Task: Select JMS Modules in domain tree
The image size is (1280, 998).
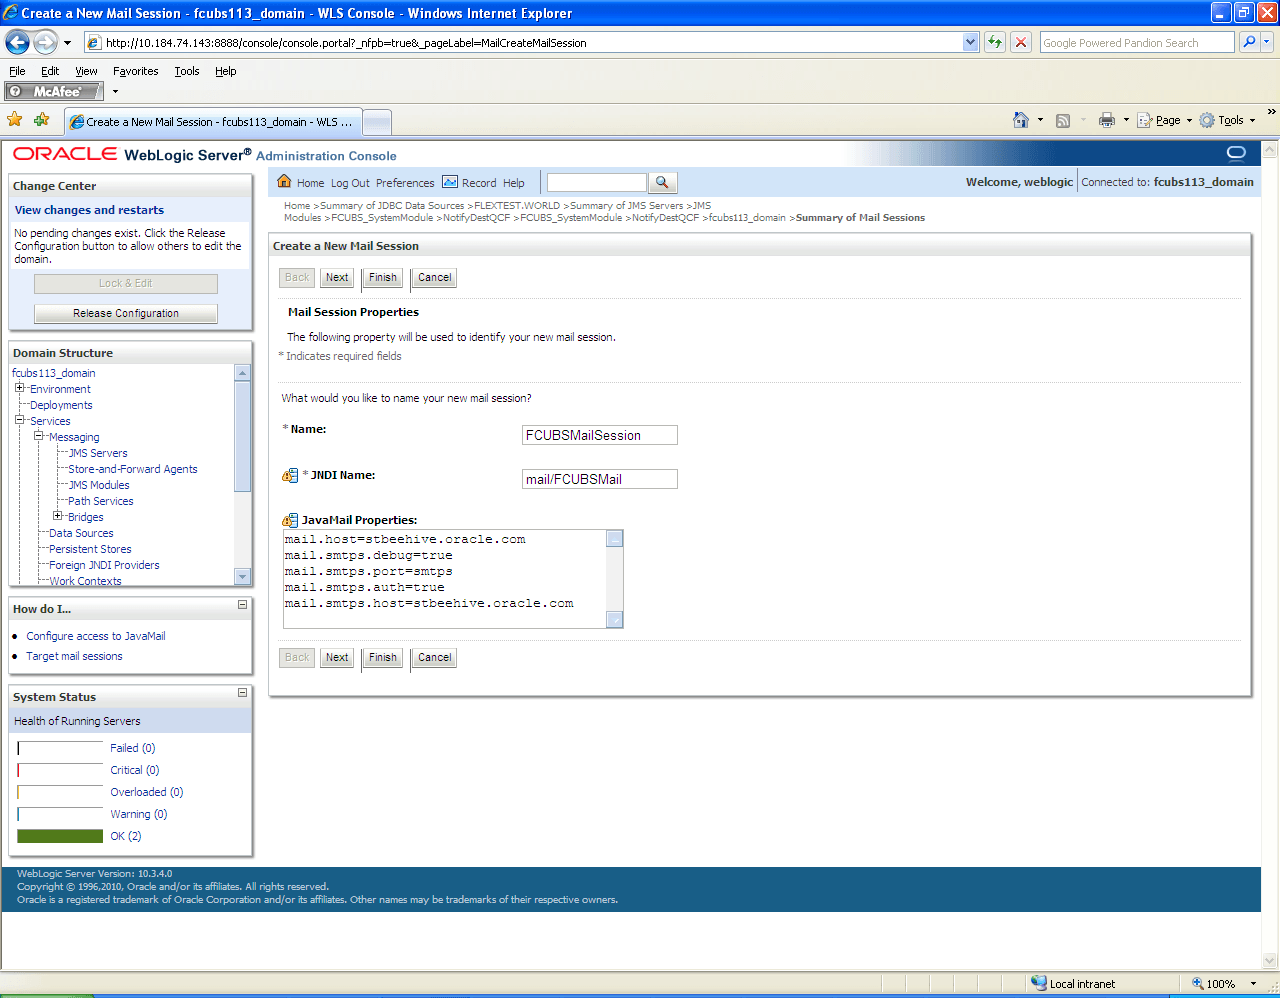Action: (x=98, y=485)
